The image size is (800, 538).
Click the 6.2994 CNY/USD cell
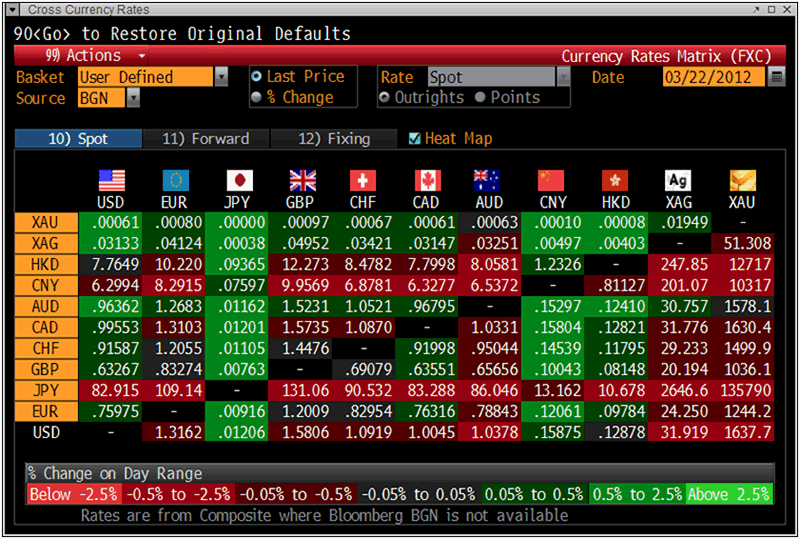click(x=110, y=285)
